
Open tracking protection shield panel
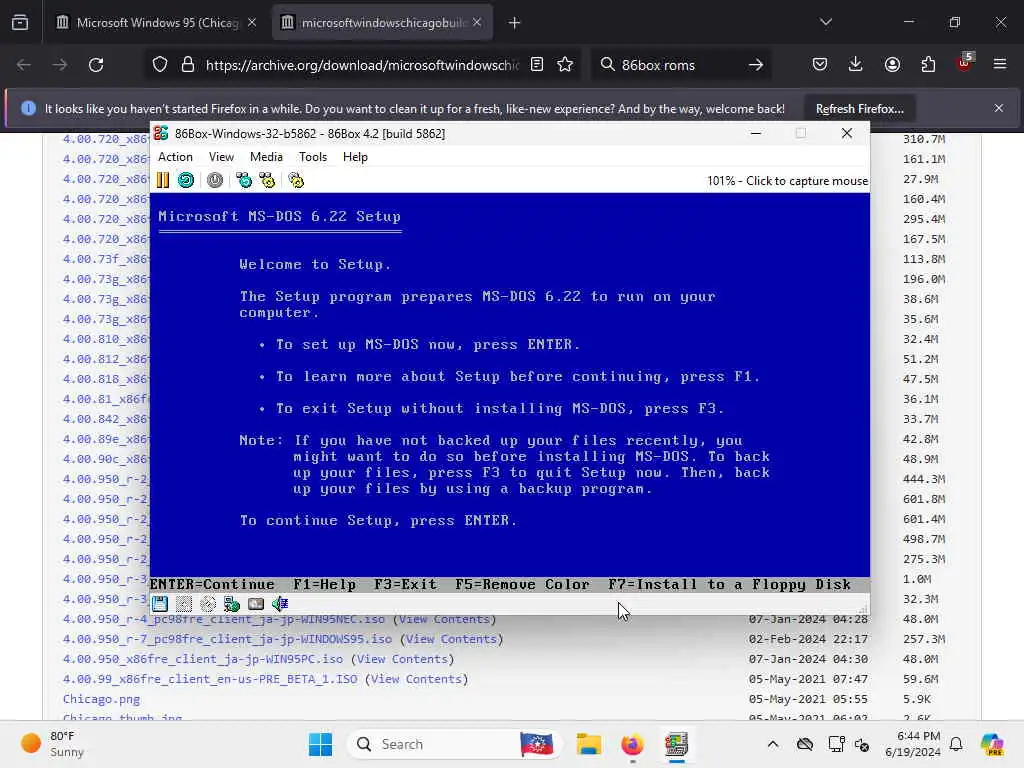point(160,65)
